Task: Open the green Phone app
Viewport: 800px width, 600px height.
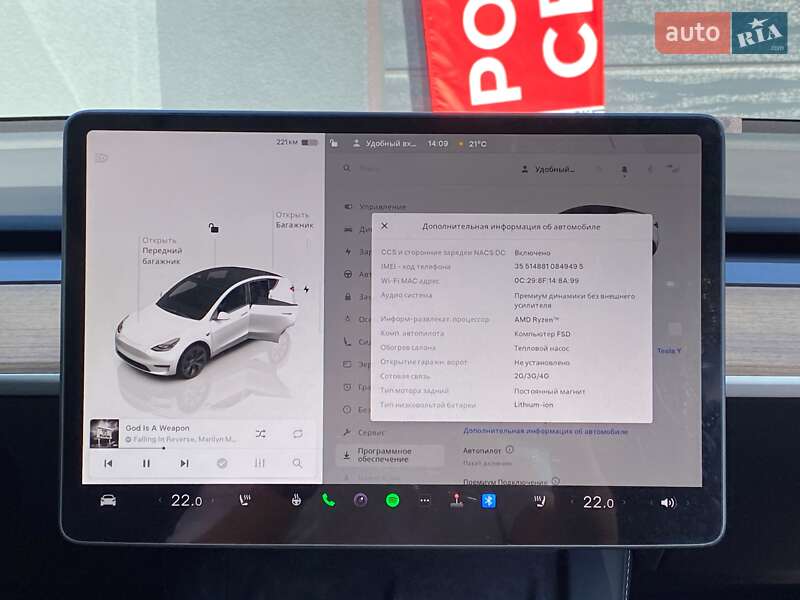Action: pos(329,501)
